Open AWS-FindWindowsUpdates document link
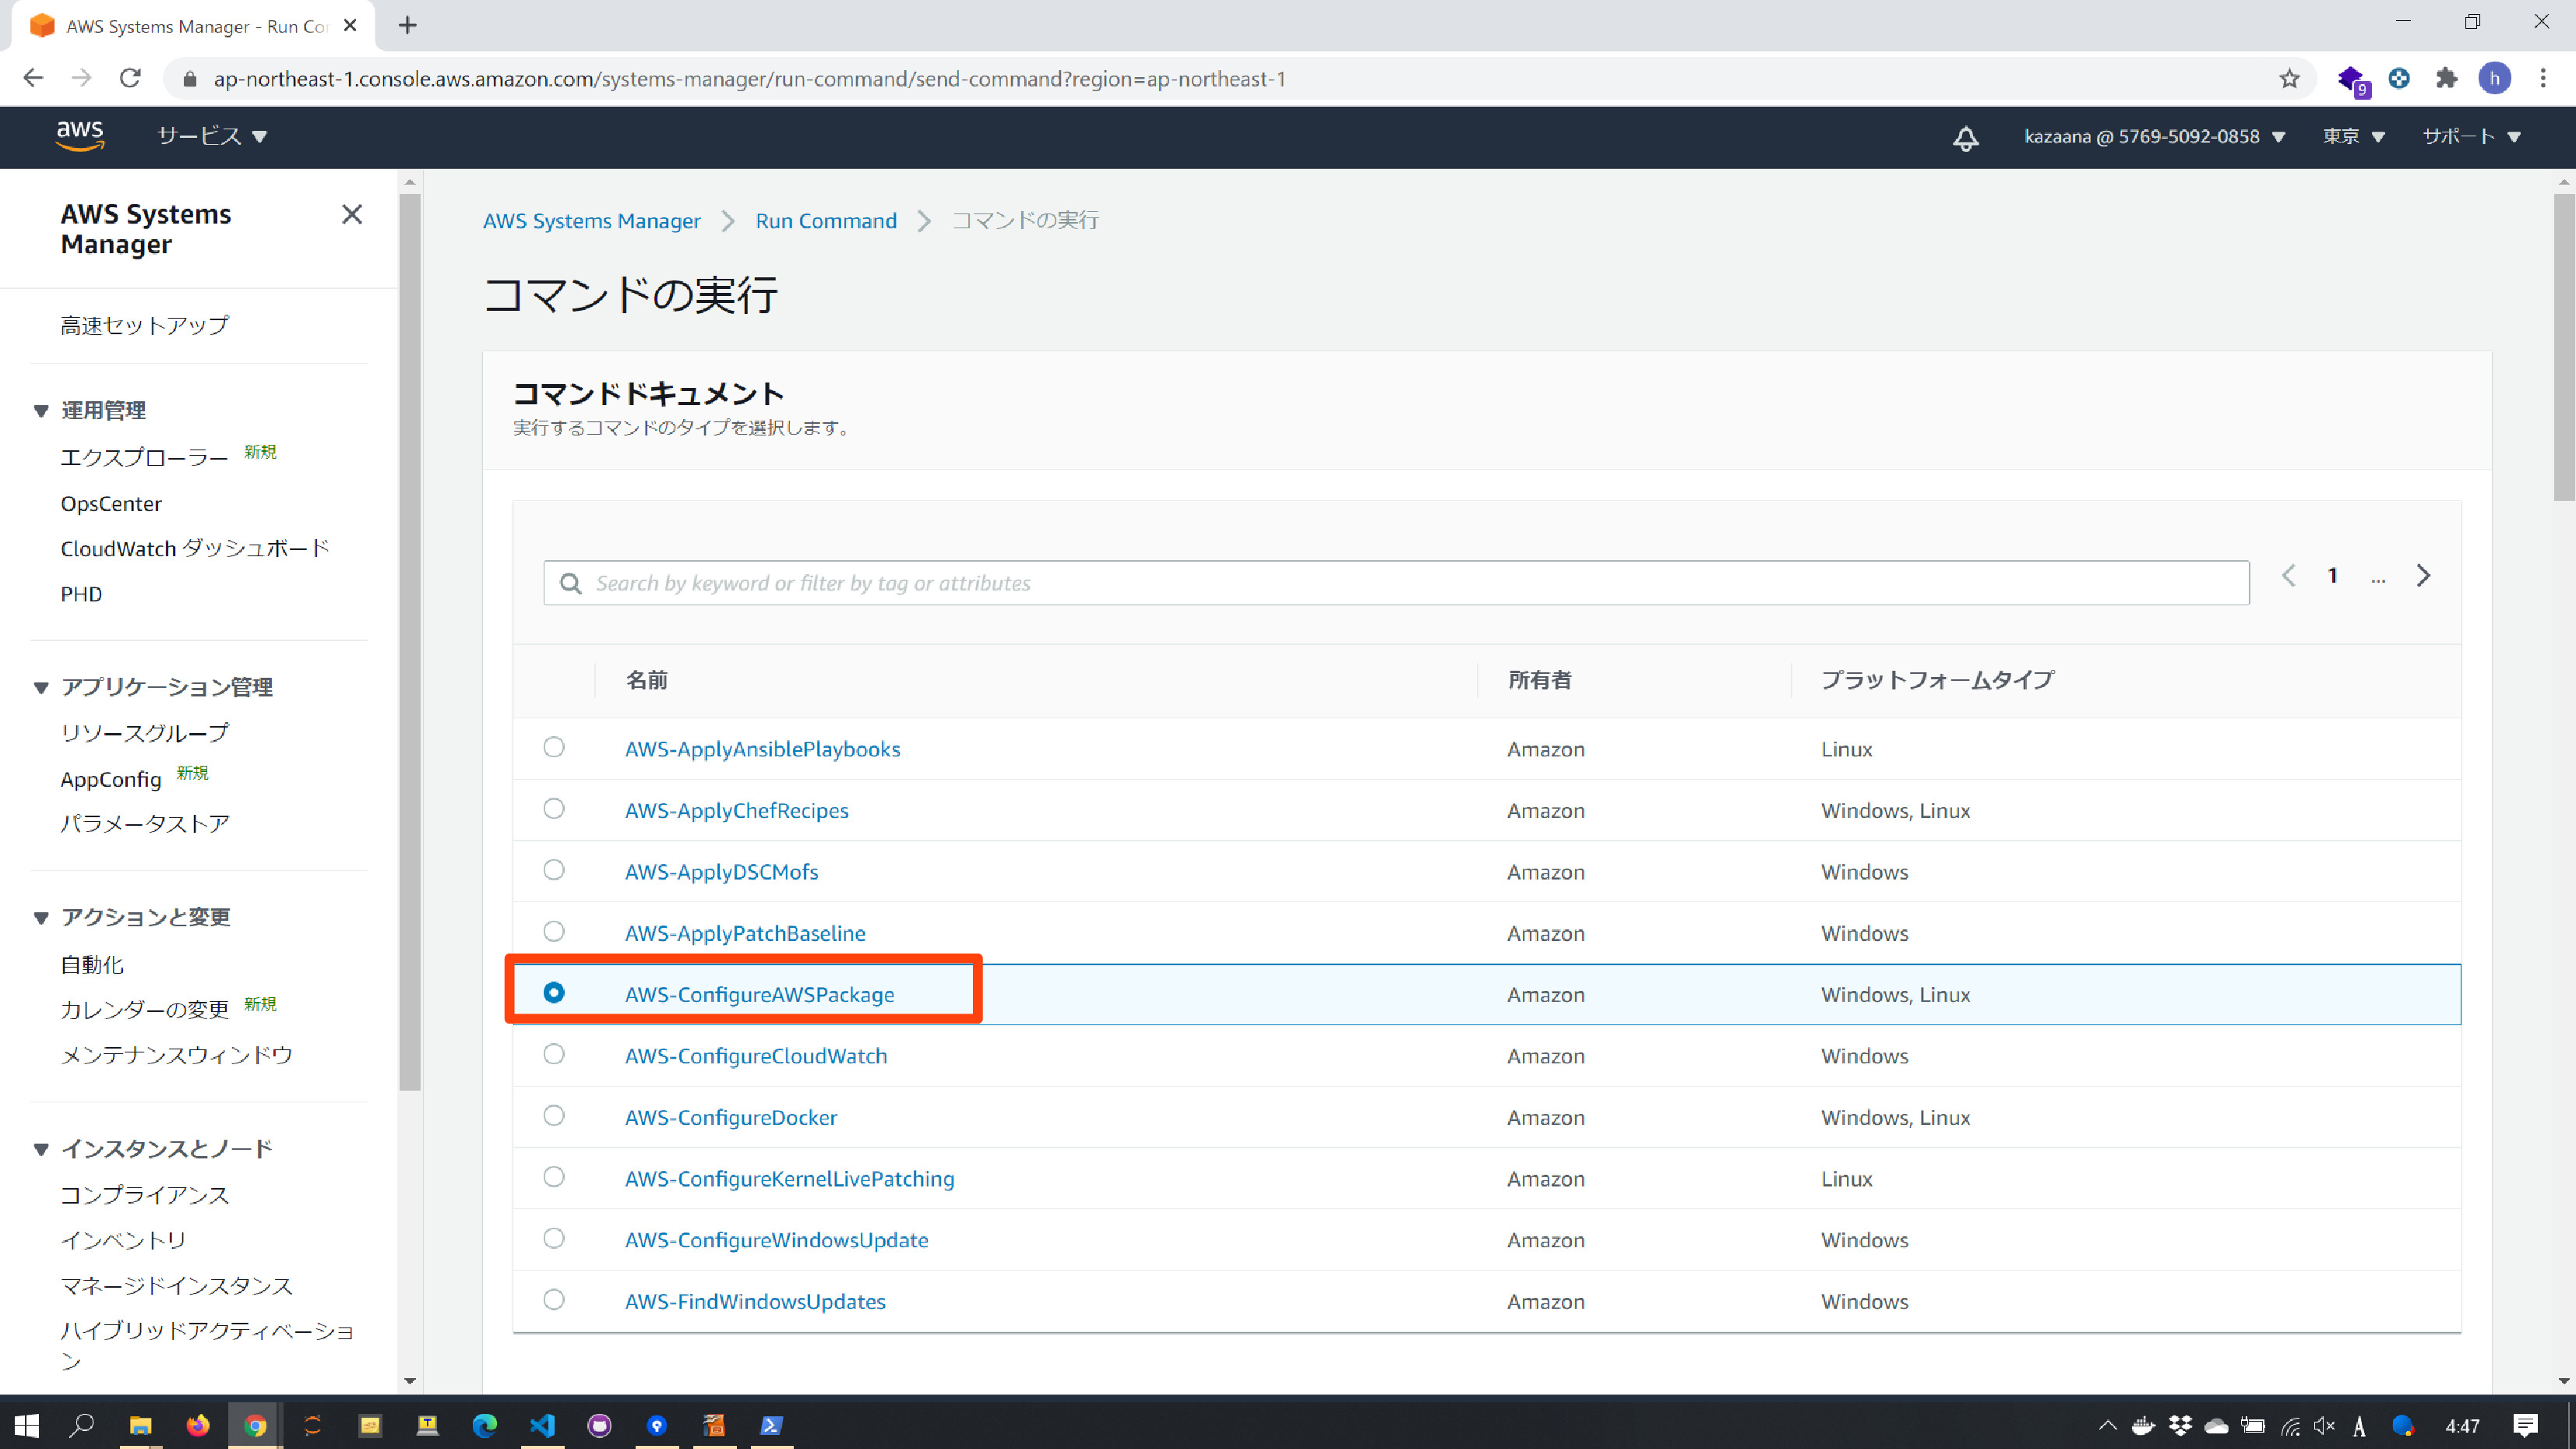Screen dimensions: 2576x1449 (x=755, y=1301)
